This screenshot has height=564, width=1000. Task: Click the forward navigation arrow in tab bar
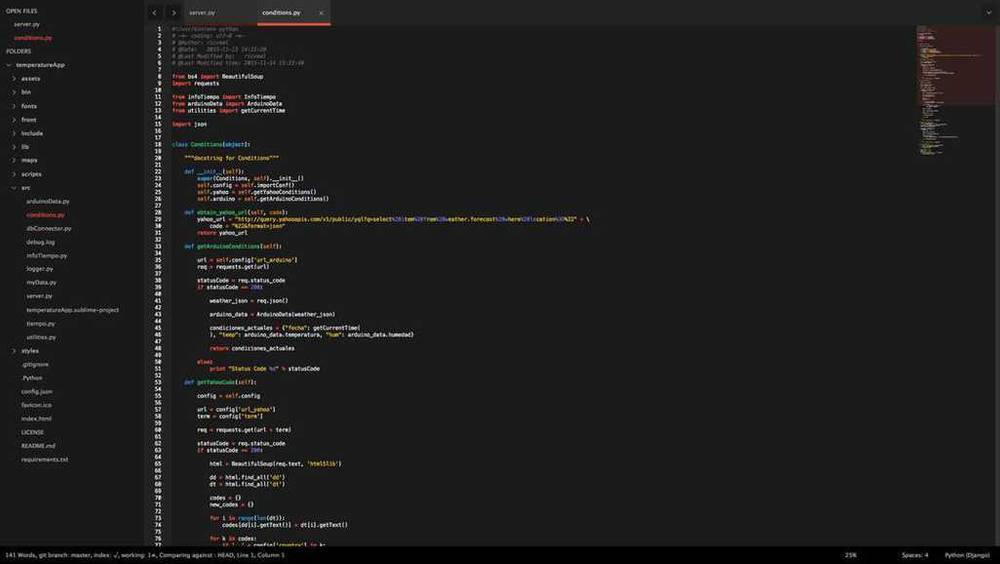click(x=173, y=13)
